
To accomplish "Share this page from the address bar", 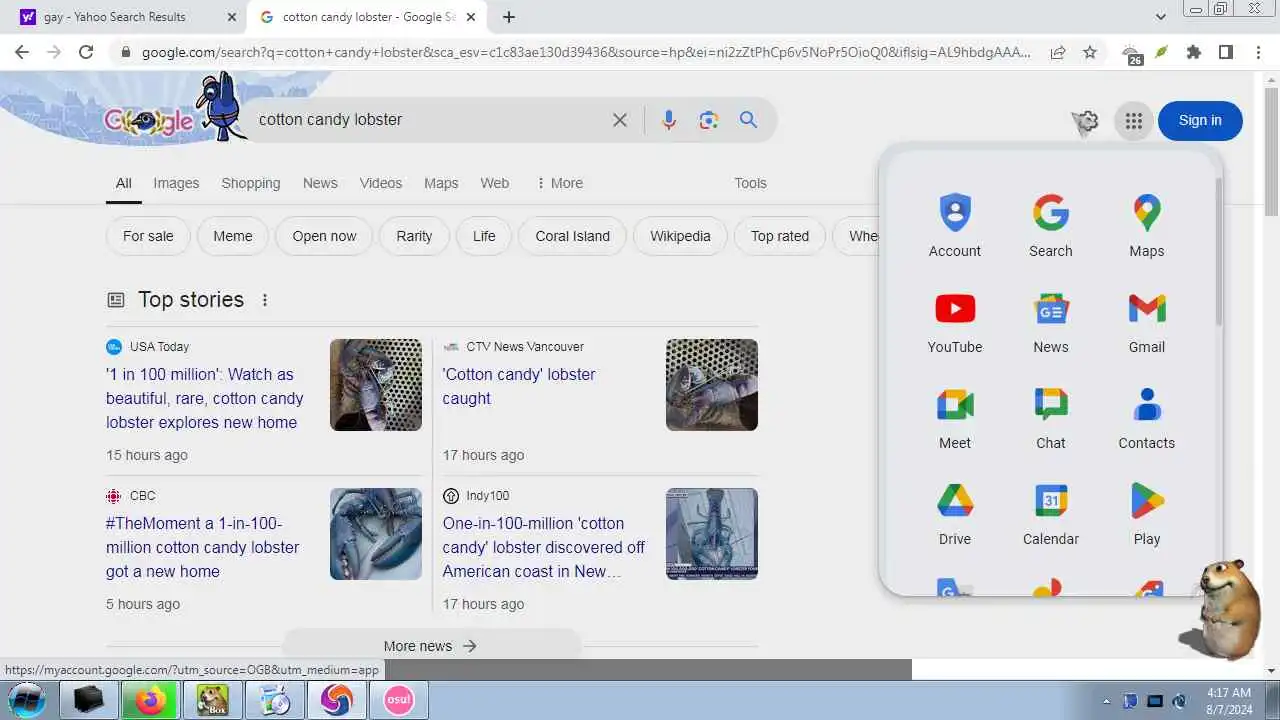I will 1057,52.
